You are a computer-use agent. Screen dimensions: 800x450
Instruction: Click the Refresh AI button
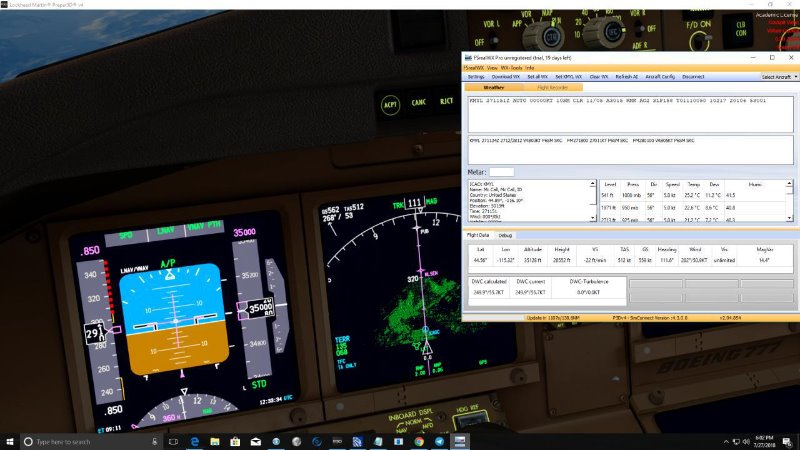click(x=627, y=77)
